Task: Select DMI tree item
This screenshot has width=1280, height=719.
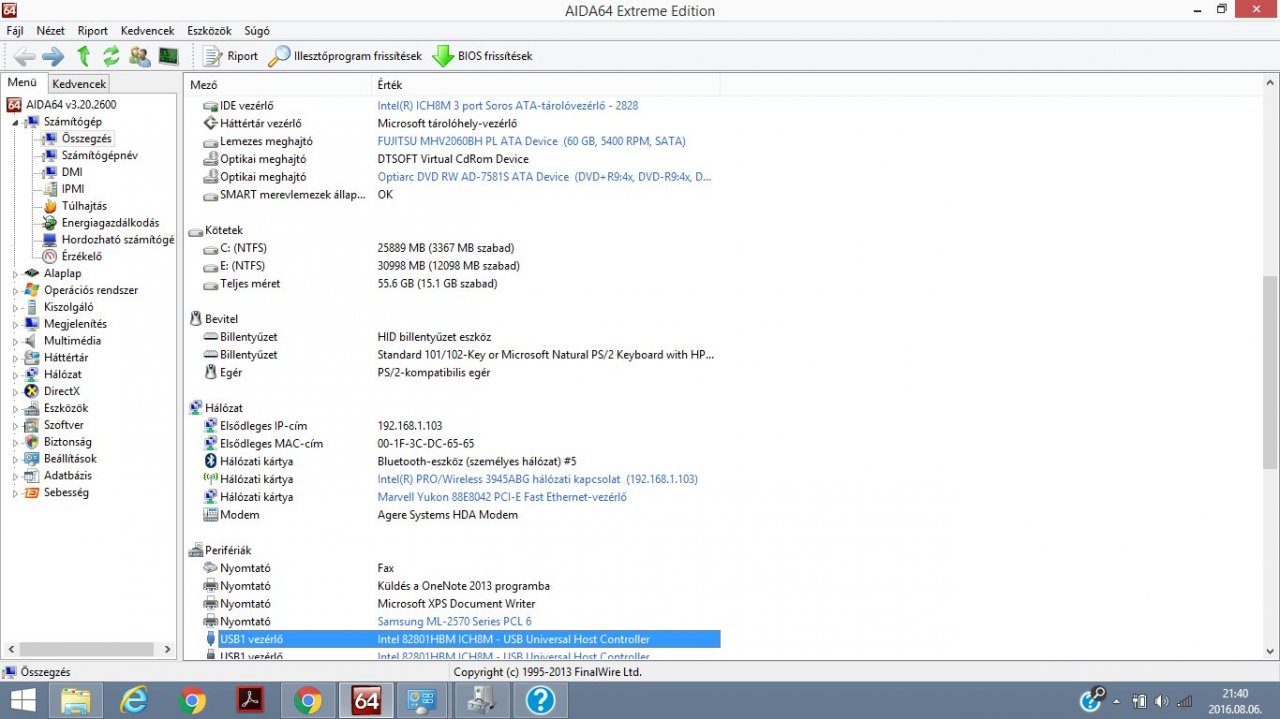Action: [72, 172]
